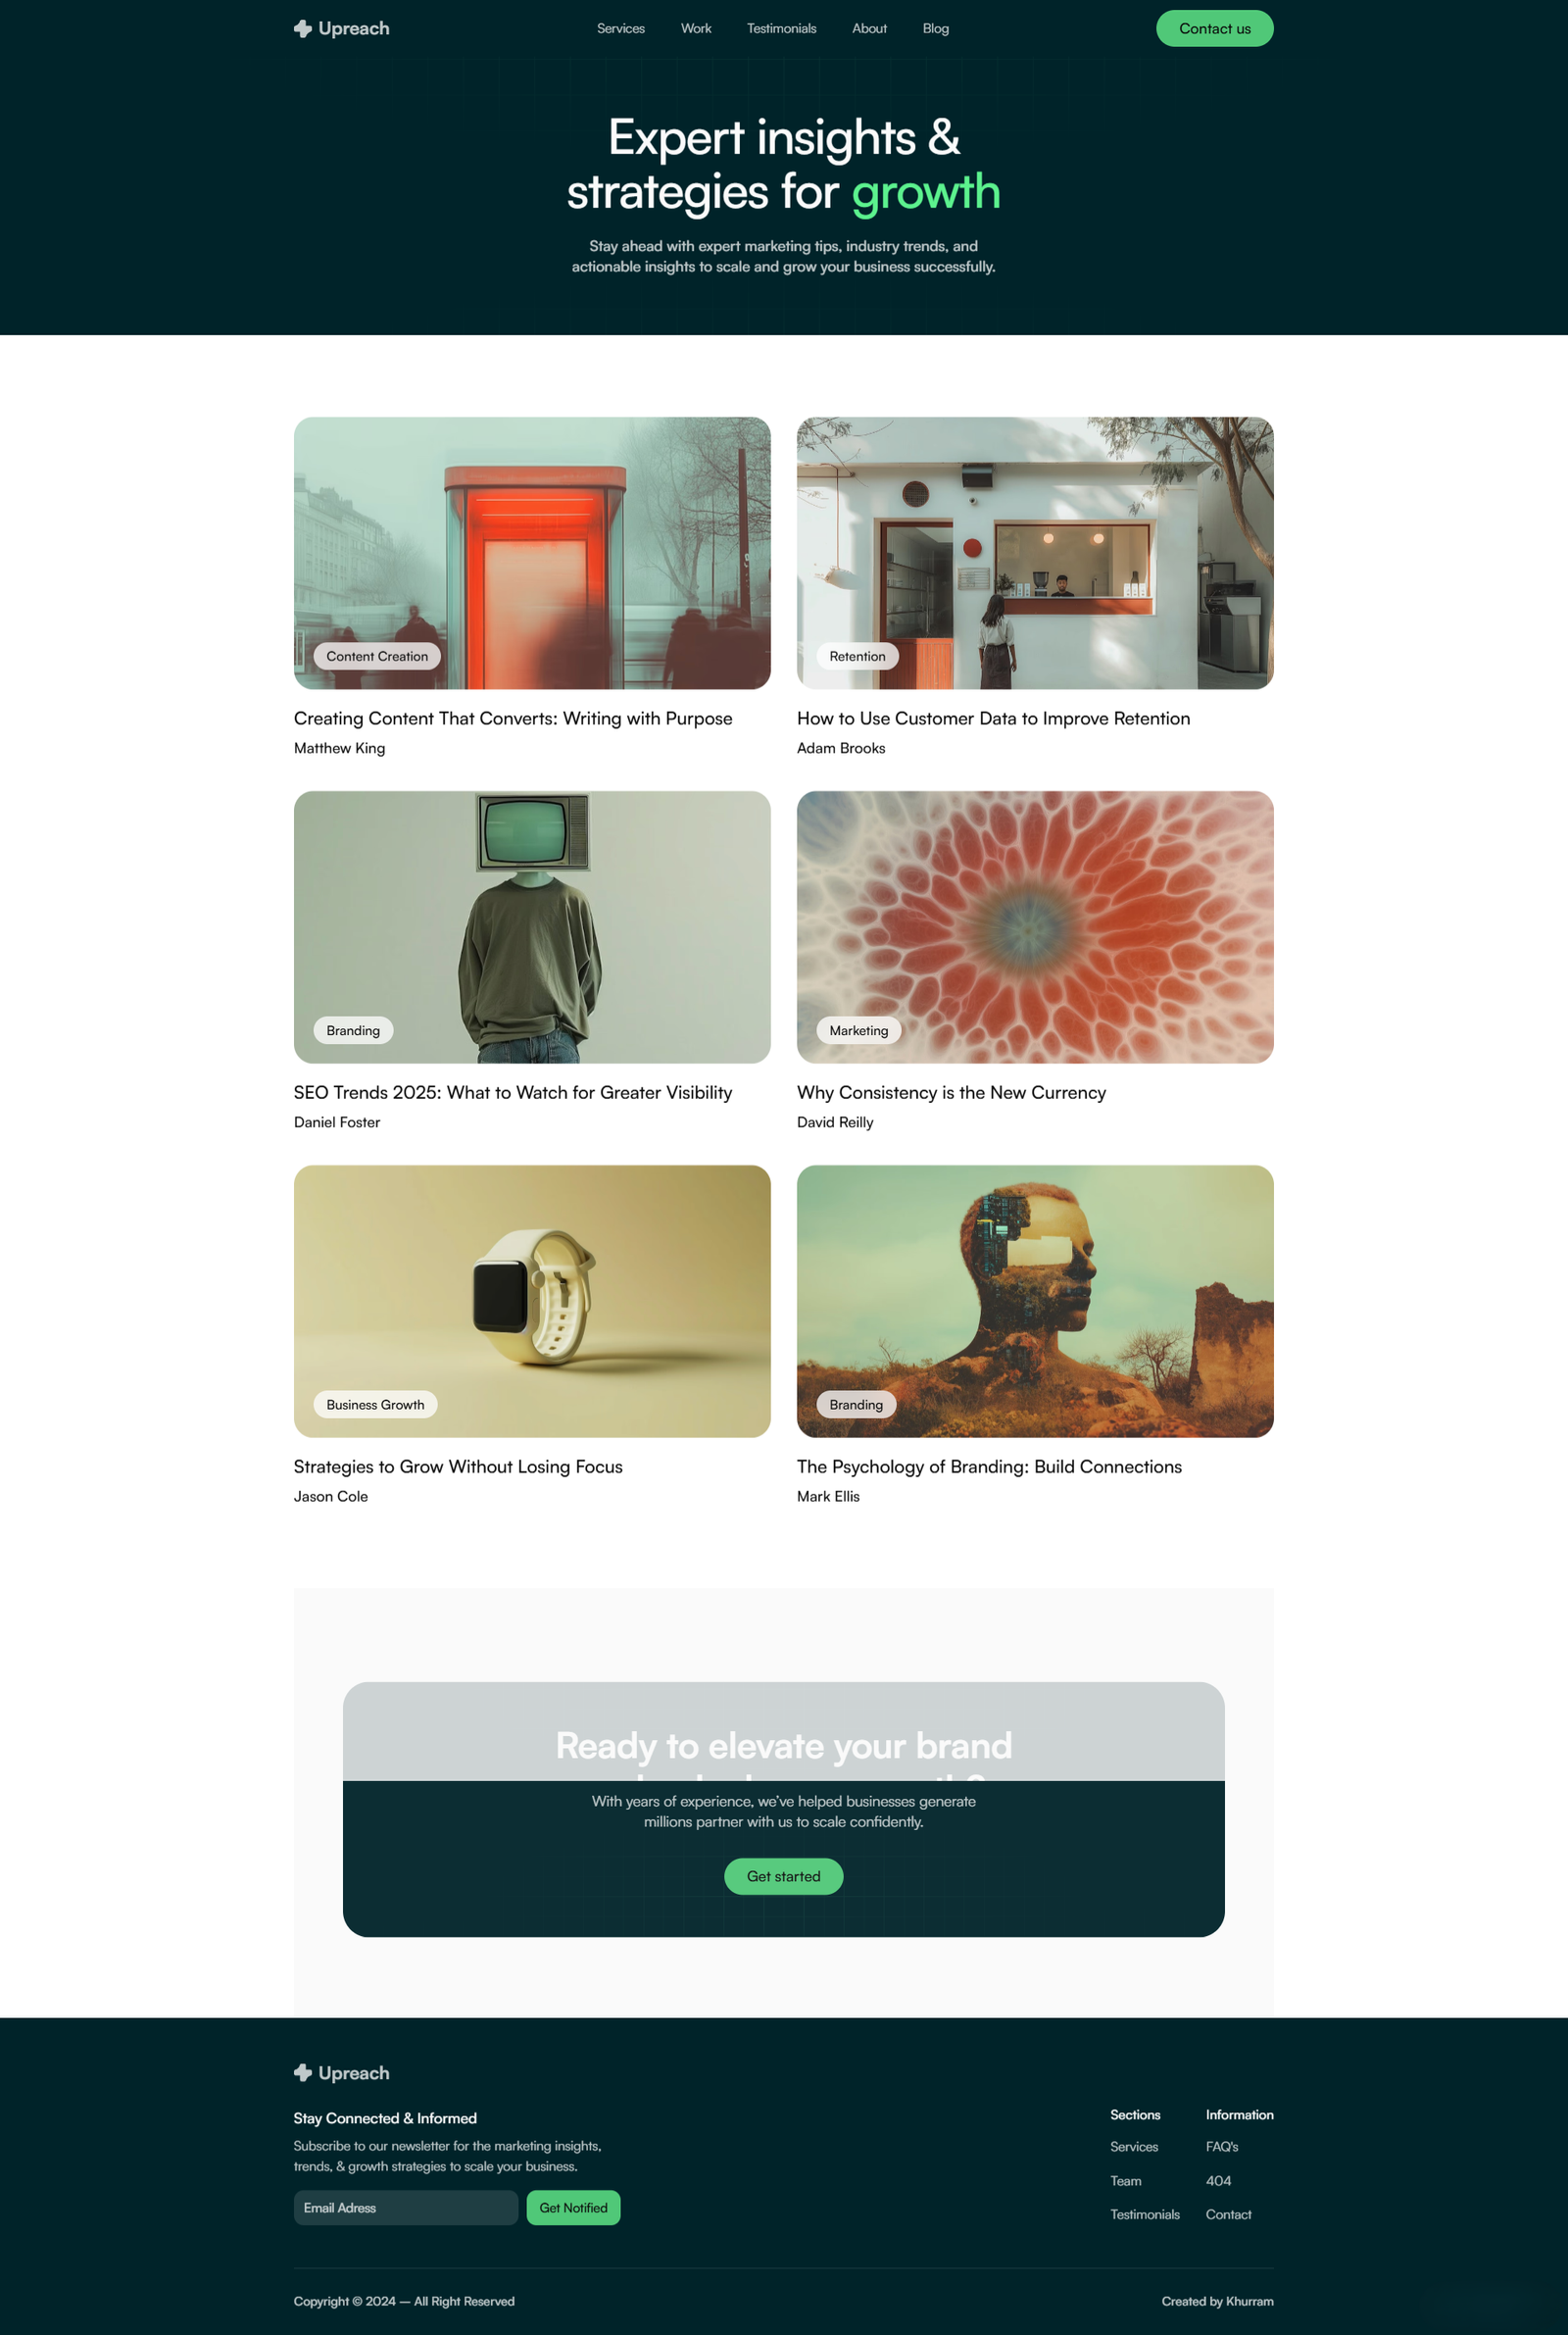This screenshot has width=1568, height=2335.
Task: Click the Upreach logo icon in footer
Action: 303,2073
